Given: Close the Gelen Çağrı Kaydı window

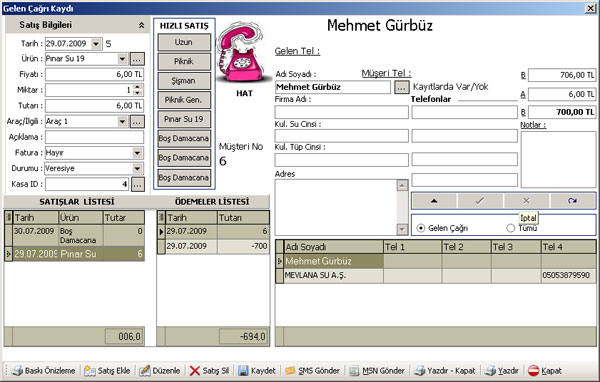Looking at the screenshot, I should [x=590, y=8].
